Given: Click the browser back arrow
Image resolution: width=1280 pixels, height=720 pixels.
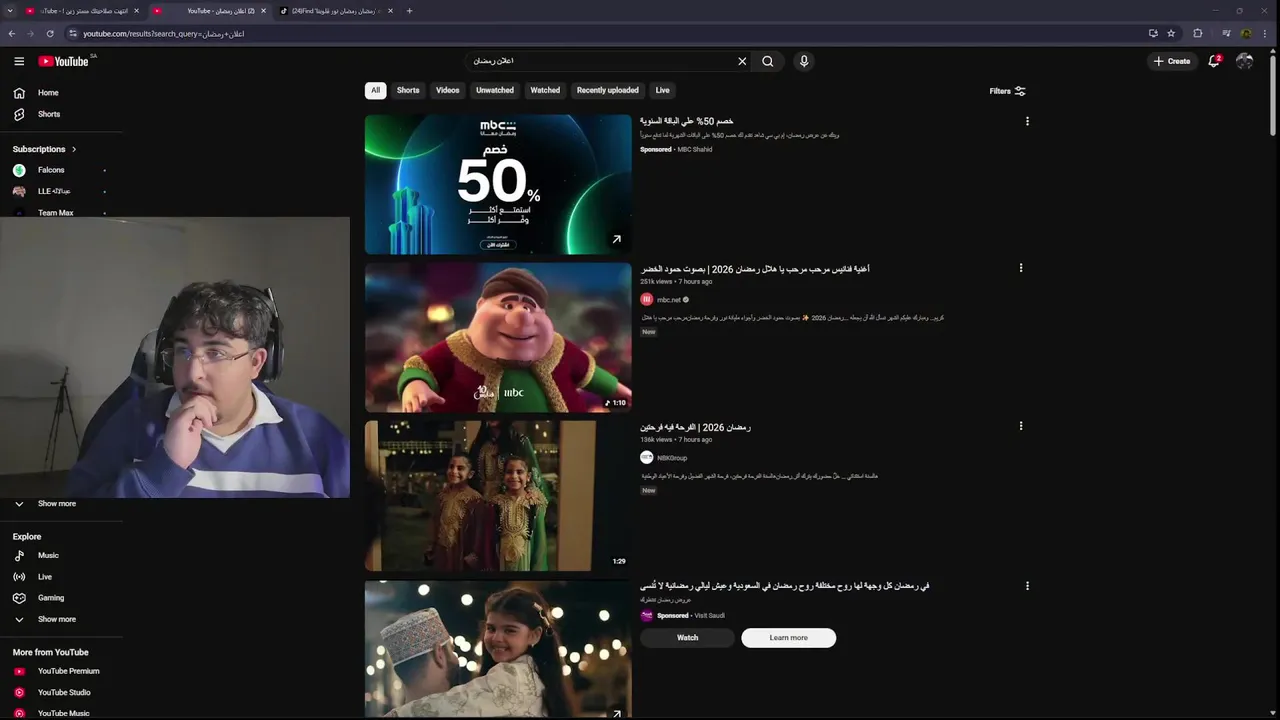Looking at the screenshot, I should [x=12, y=33].
